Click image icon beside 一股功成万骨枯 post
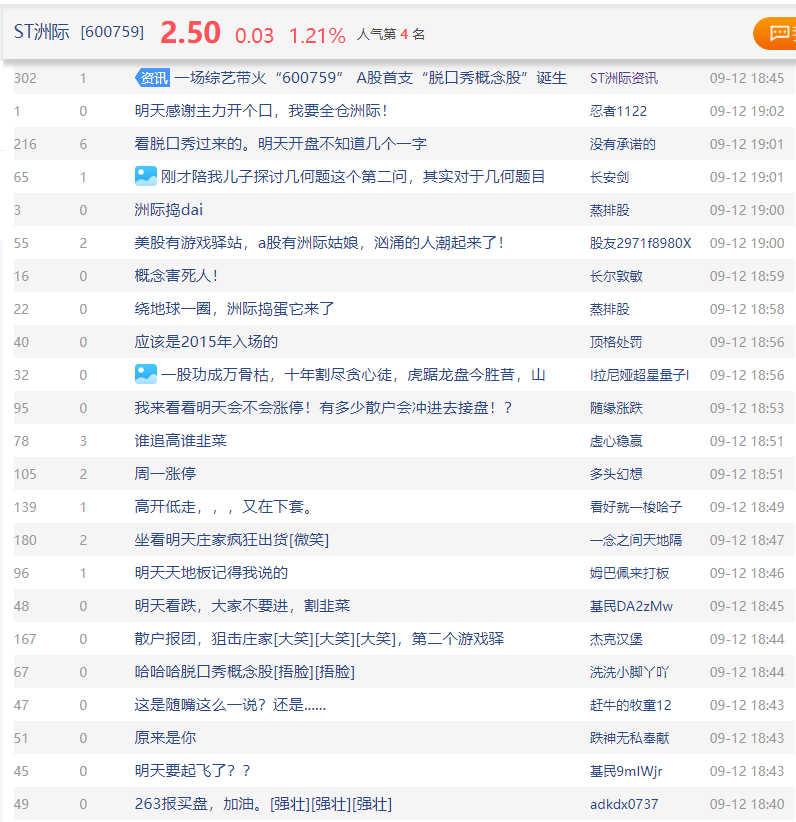 (x=146, y=375)
